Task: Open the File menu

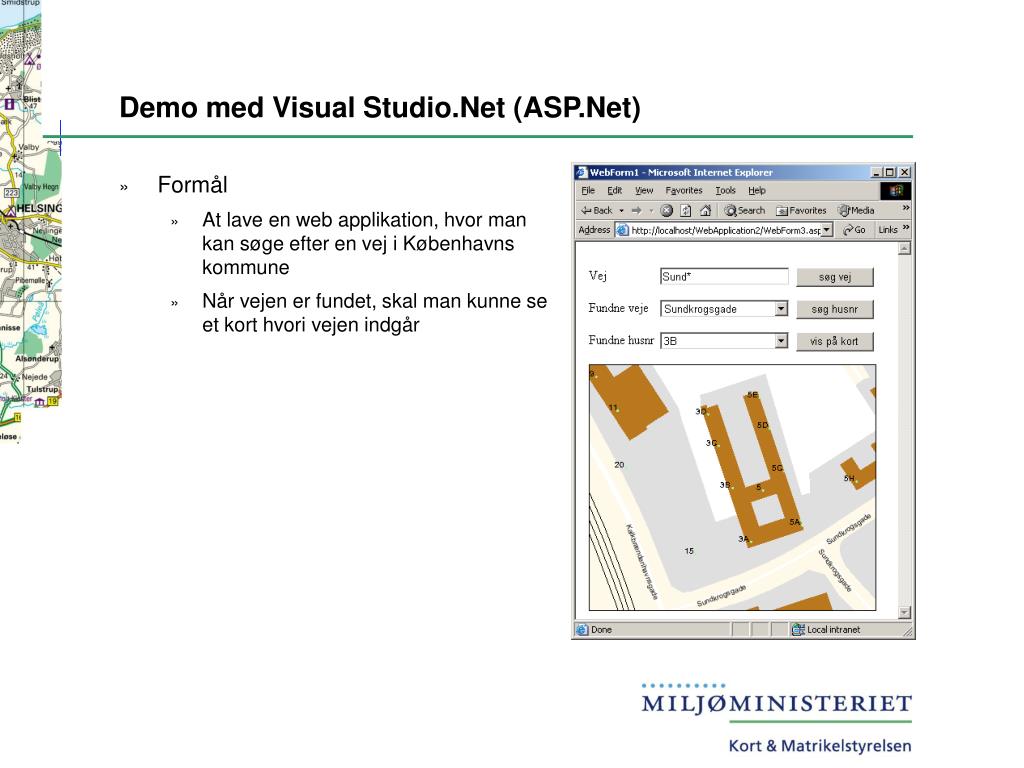Action: [x=588, y=191]
